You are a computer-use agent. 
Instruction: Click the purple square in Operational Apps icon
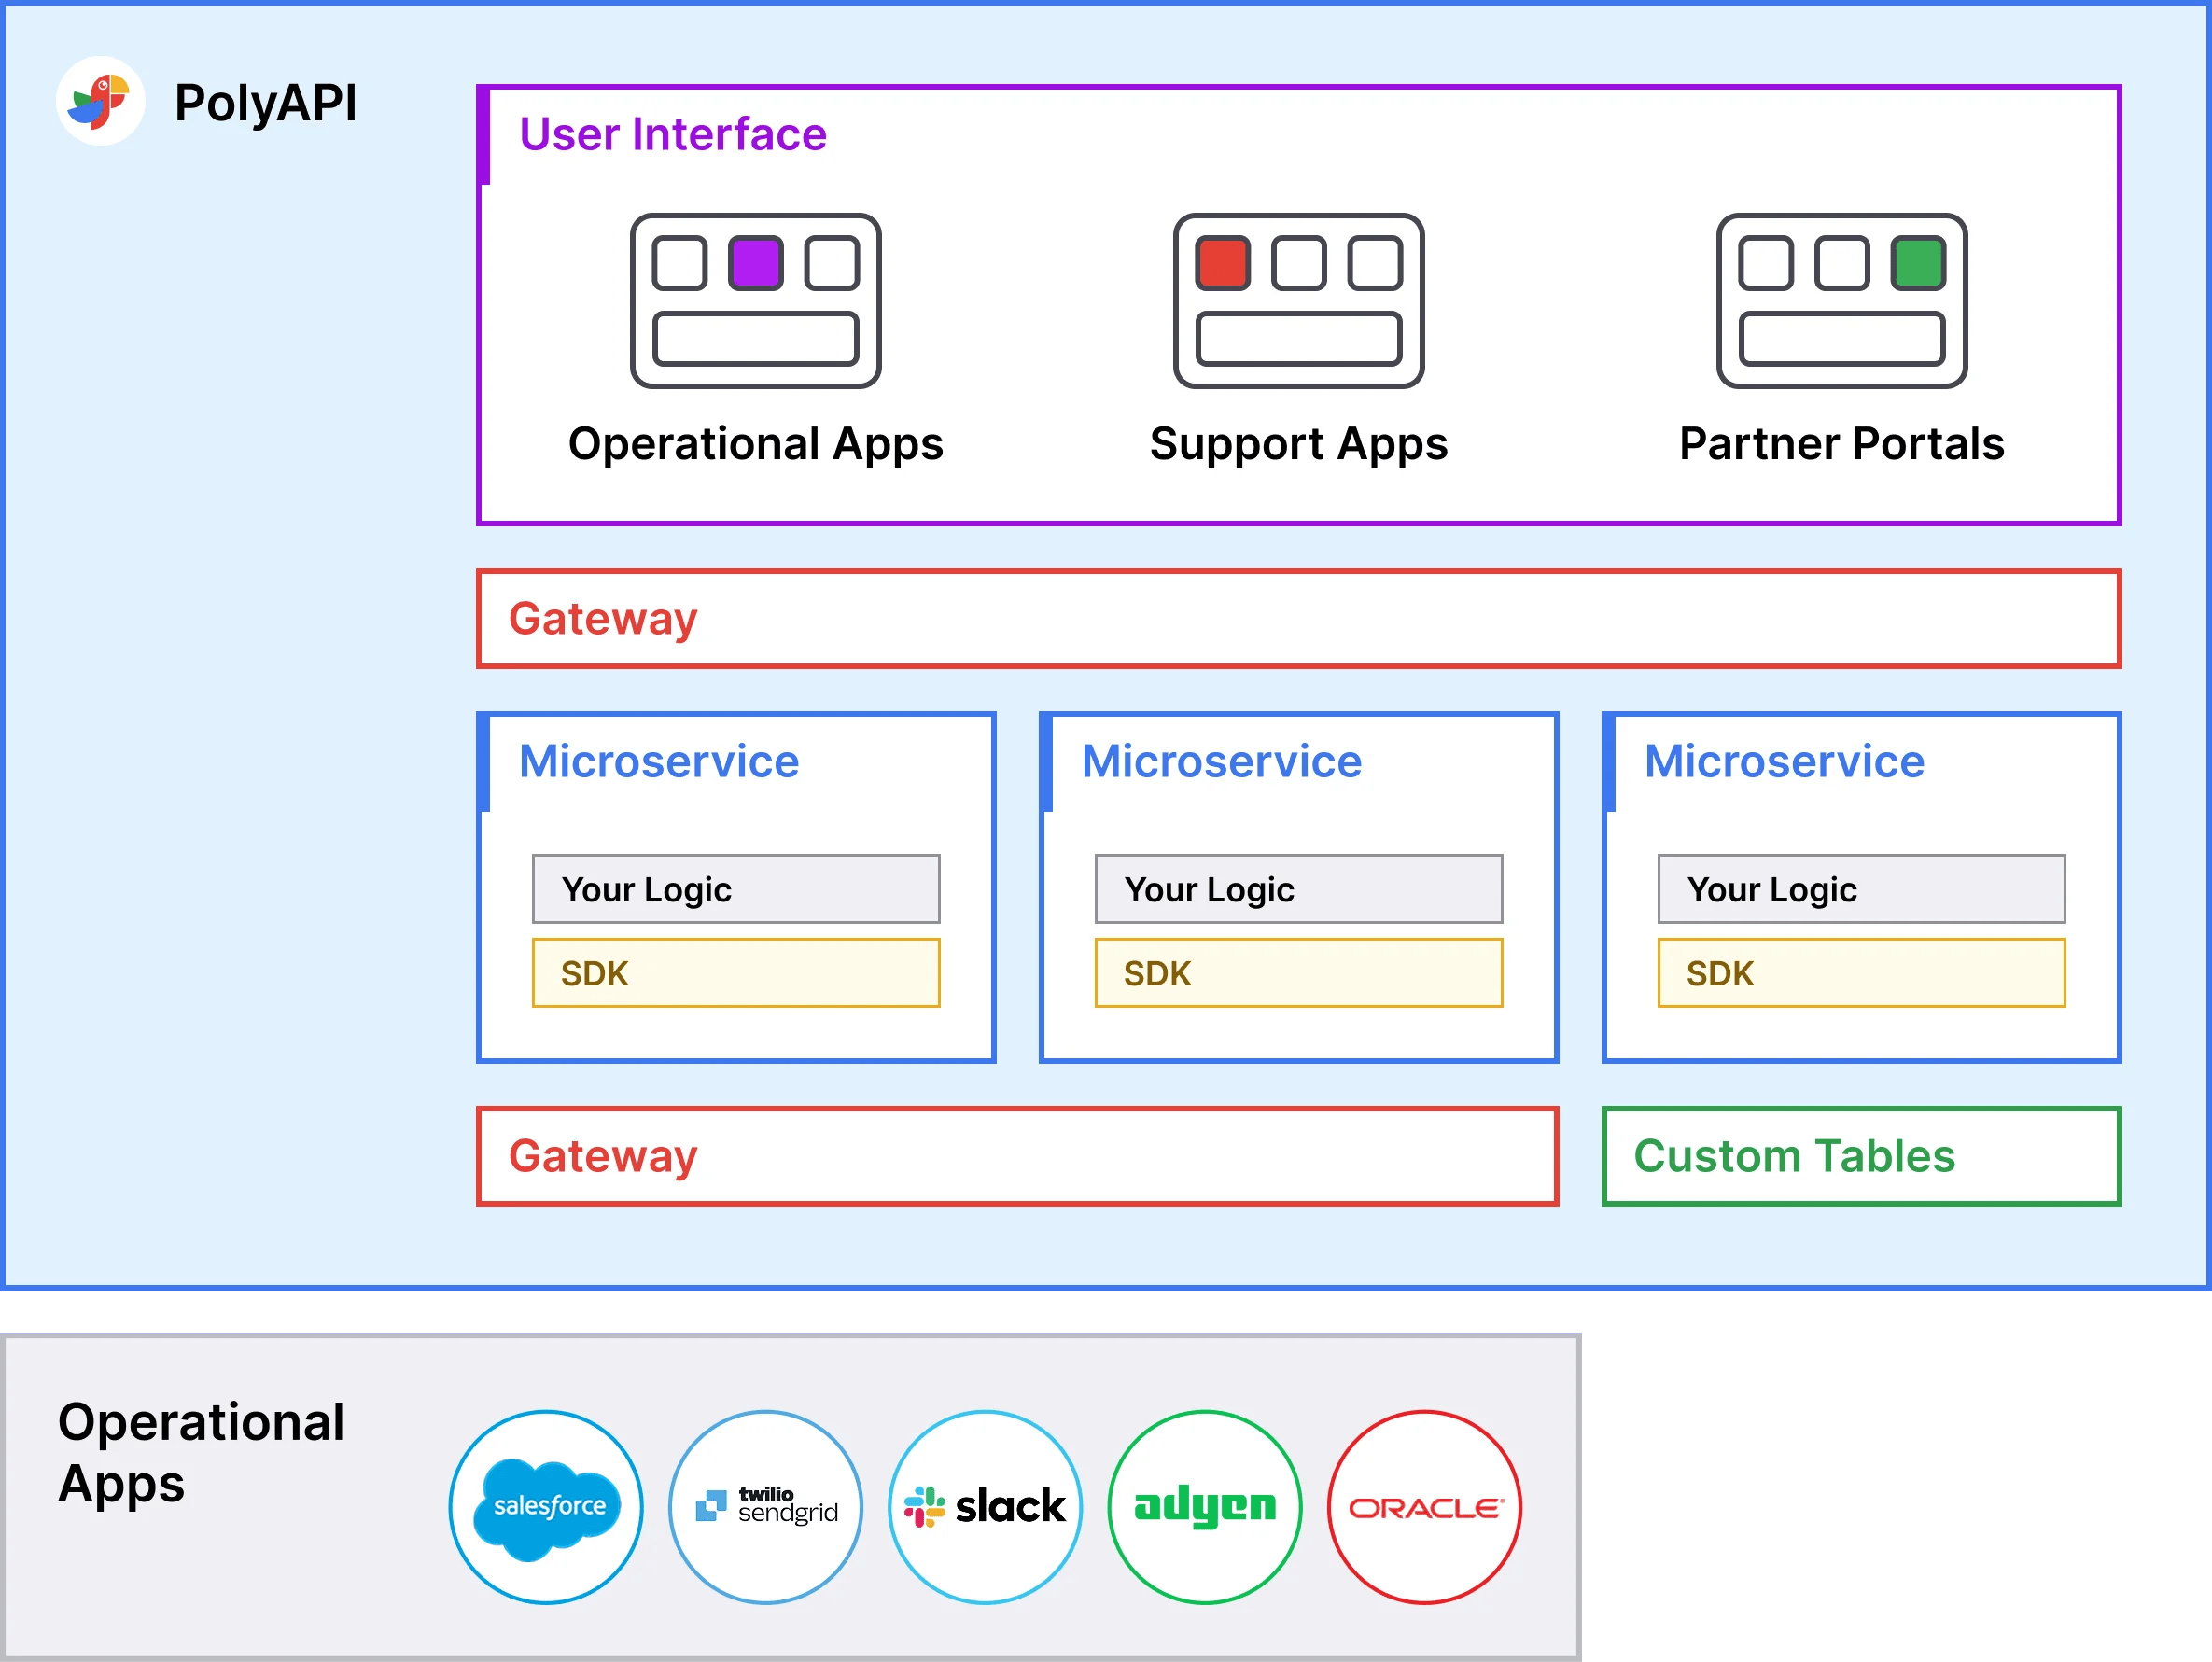click(x=756, y=263)
